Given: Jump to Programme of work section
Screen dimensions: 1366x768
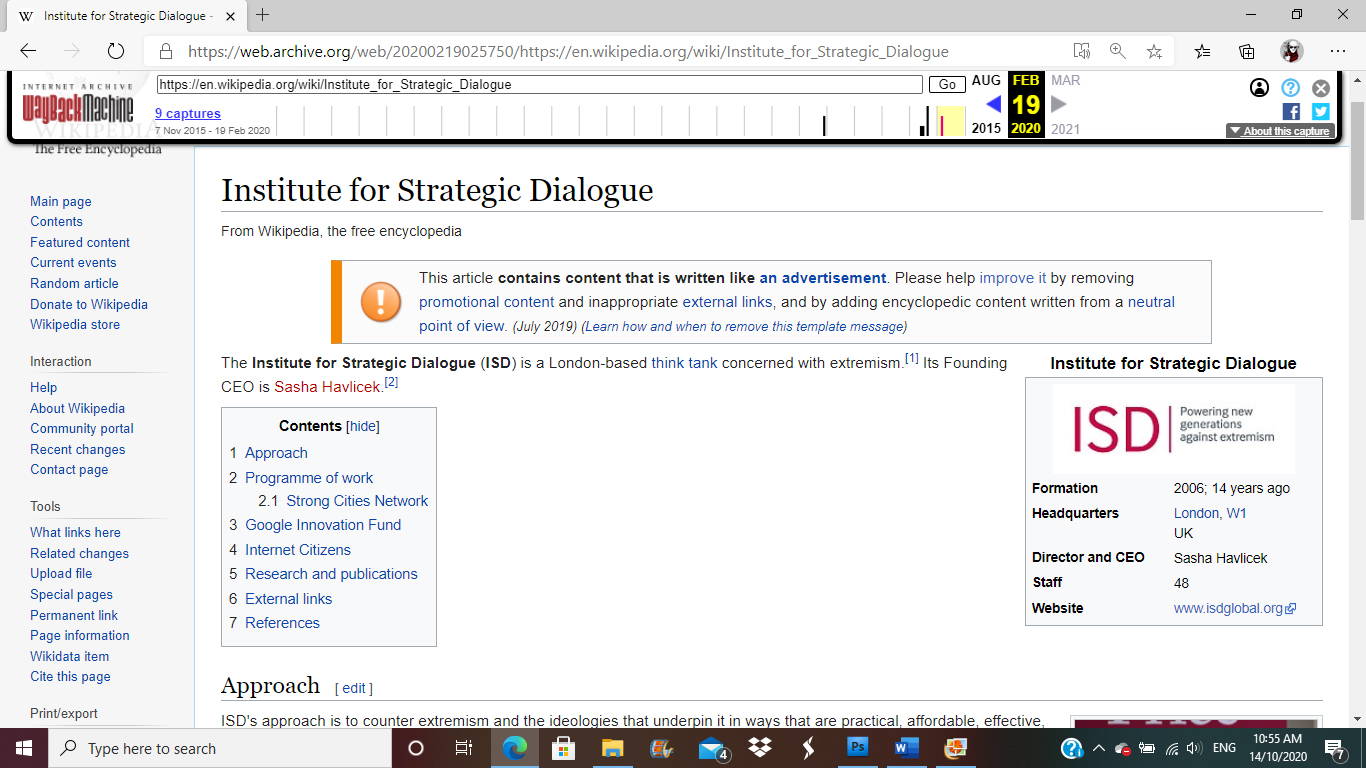Looking at the screenshot, I should 309,478.
